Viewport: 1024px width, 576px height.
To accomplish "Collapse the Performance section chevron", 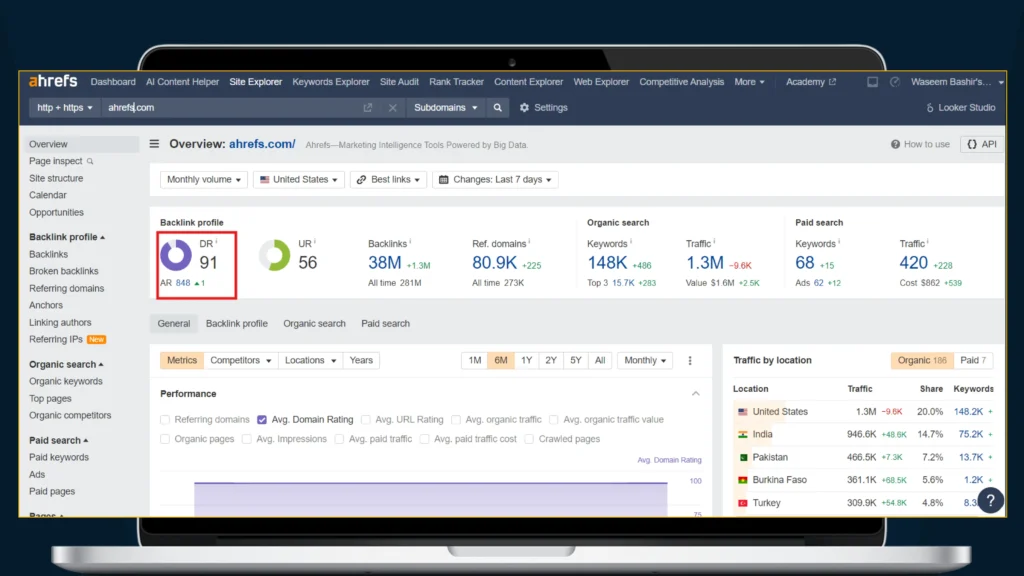I will click(x=696, y=394).
